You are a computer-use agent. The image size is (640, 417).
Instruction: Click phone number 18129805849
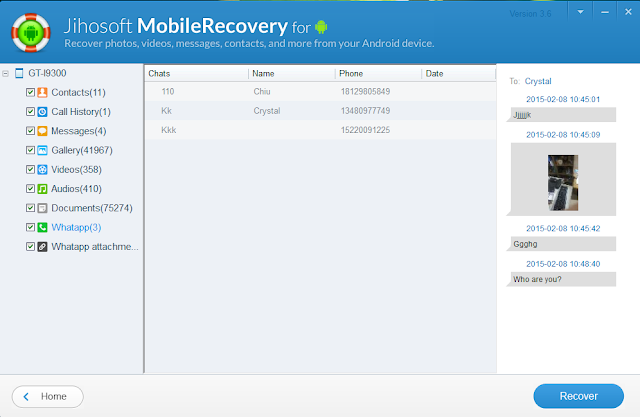coord(365,91)
